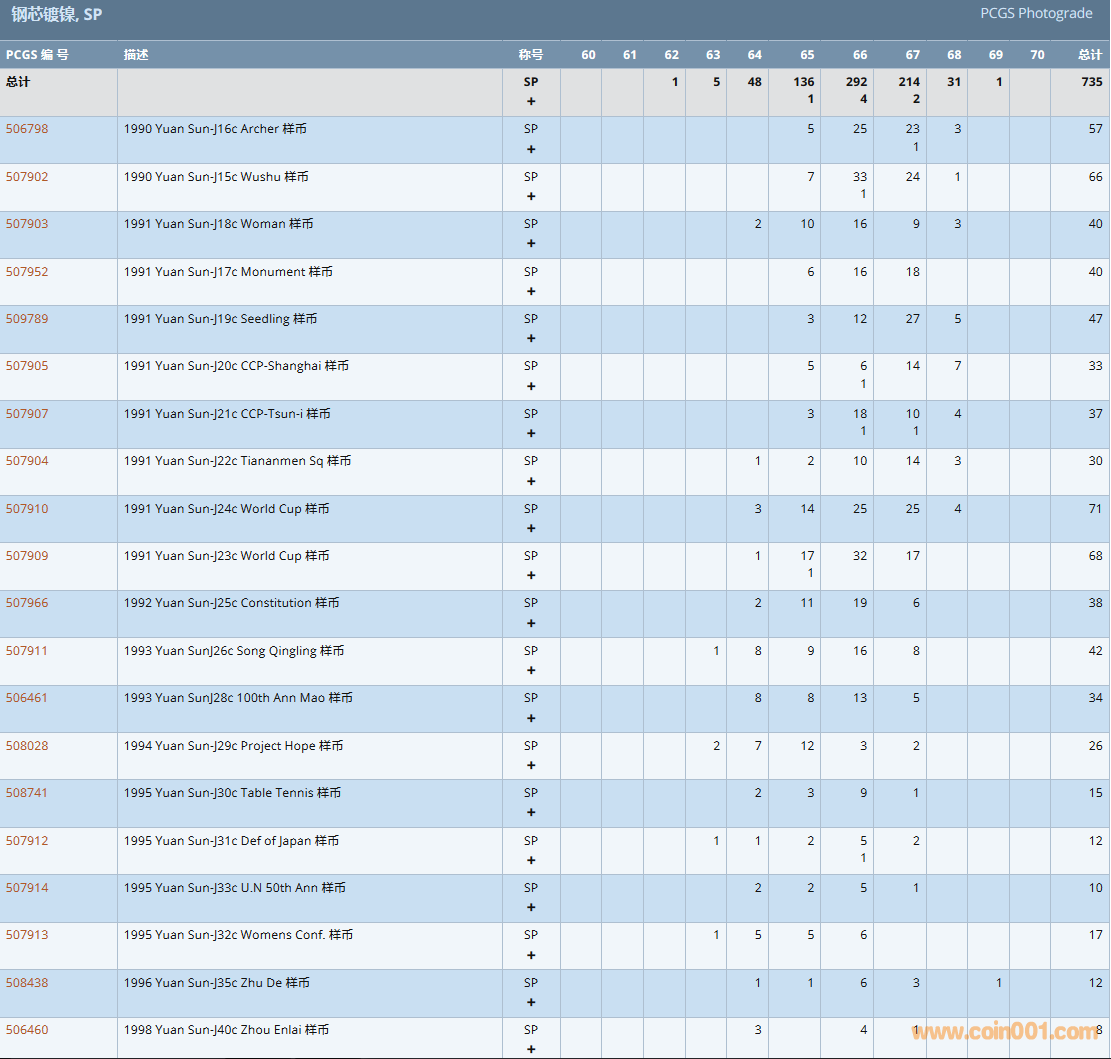The height and width of the screenshot is (1059, 1111).
Task: Open PCGS number 508741 Table Tennis
Action: 27,793
